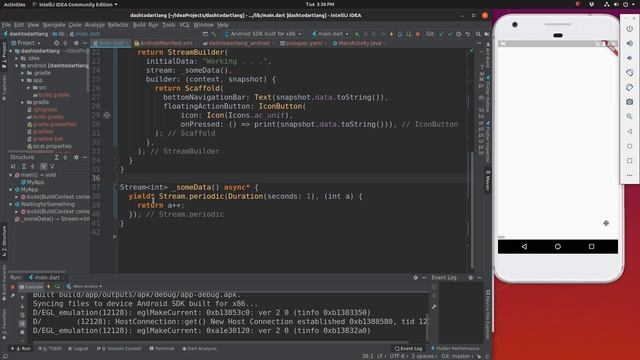Image resolution: width=640 pixels, height=360 pixels.
Task: Open emulator extended controls (three dots)
Action: point(629,175)
